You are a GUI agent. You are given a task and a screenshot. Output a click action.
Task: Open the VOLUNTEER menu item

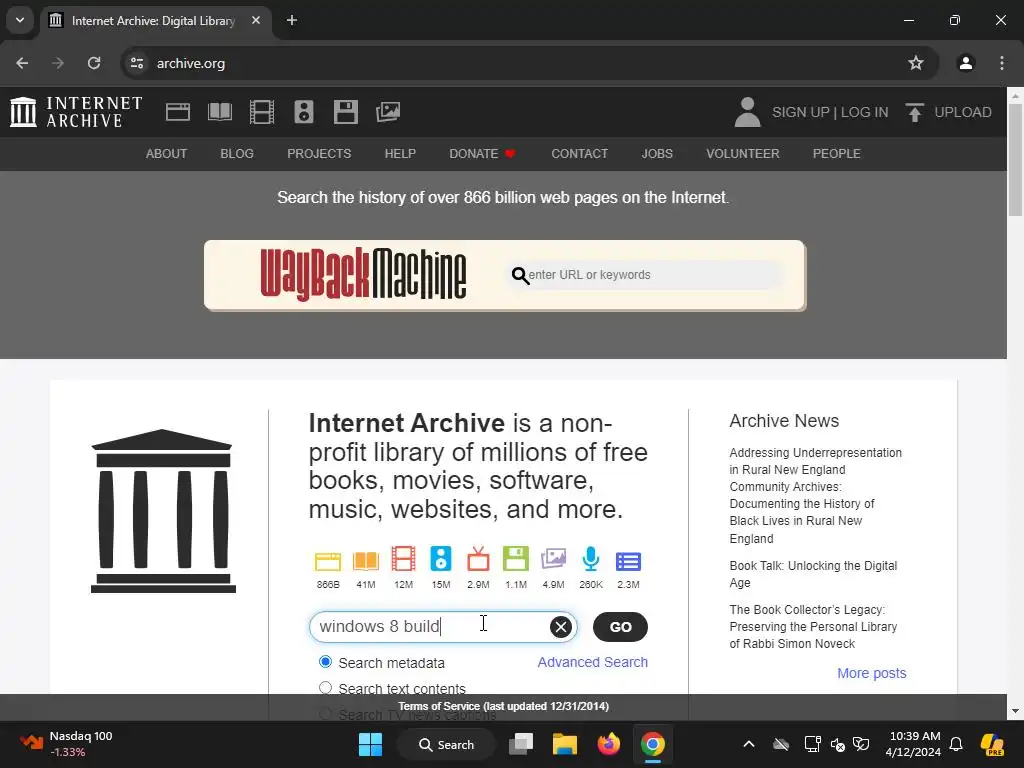[743, 153]
